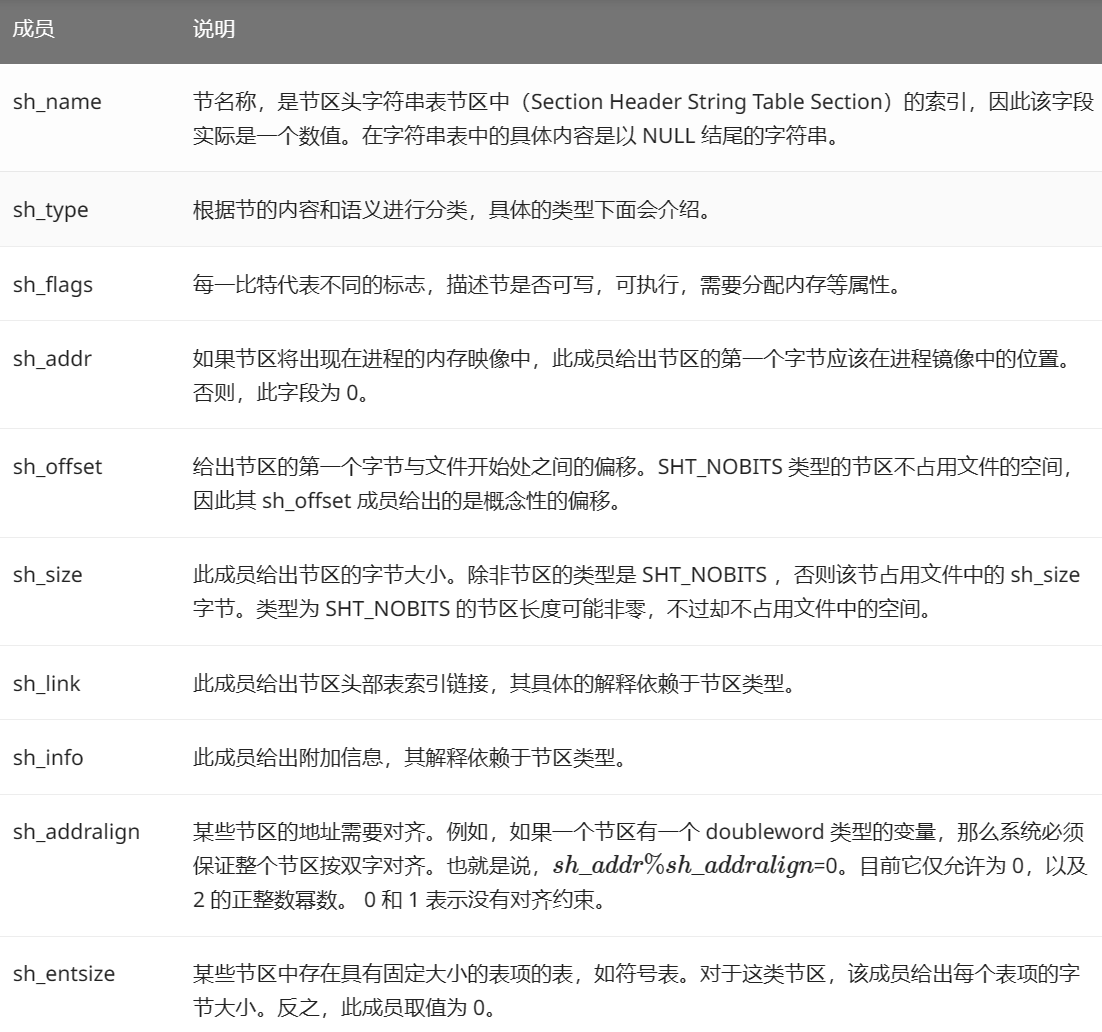Click the 说明 column header
Screen dimensions: 1102x1032
tap(214, 29)
